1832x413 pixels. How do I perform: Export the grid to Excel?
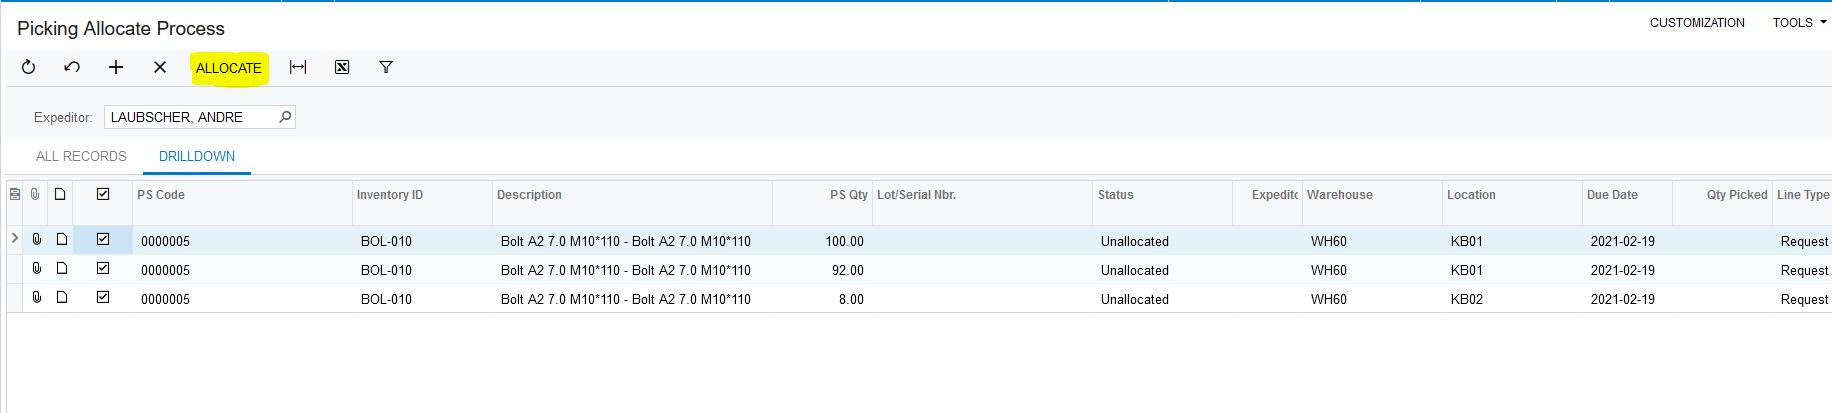point(342,67)
